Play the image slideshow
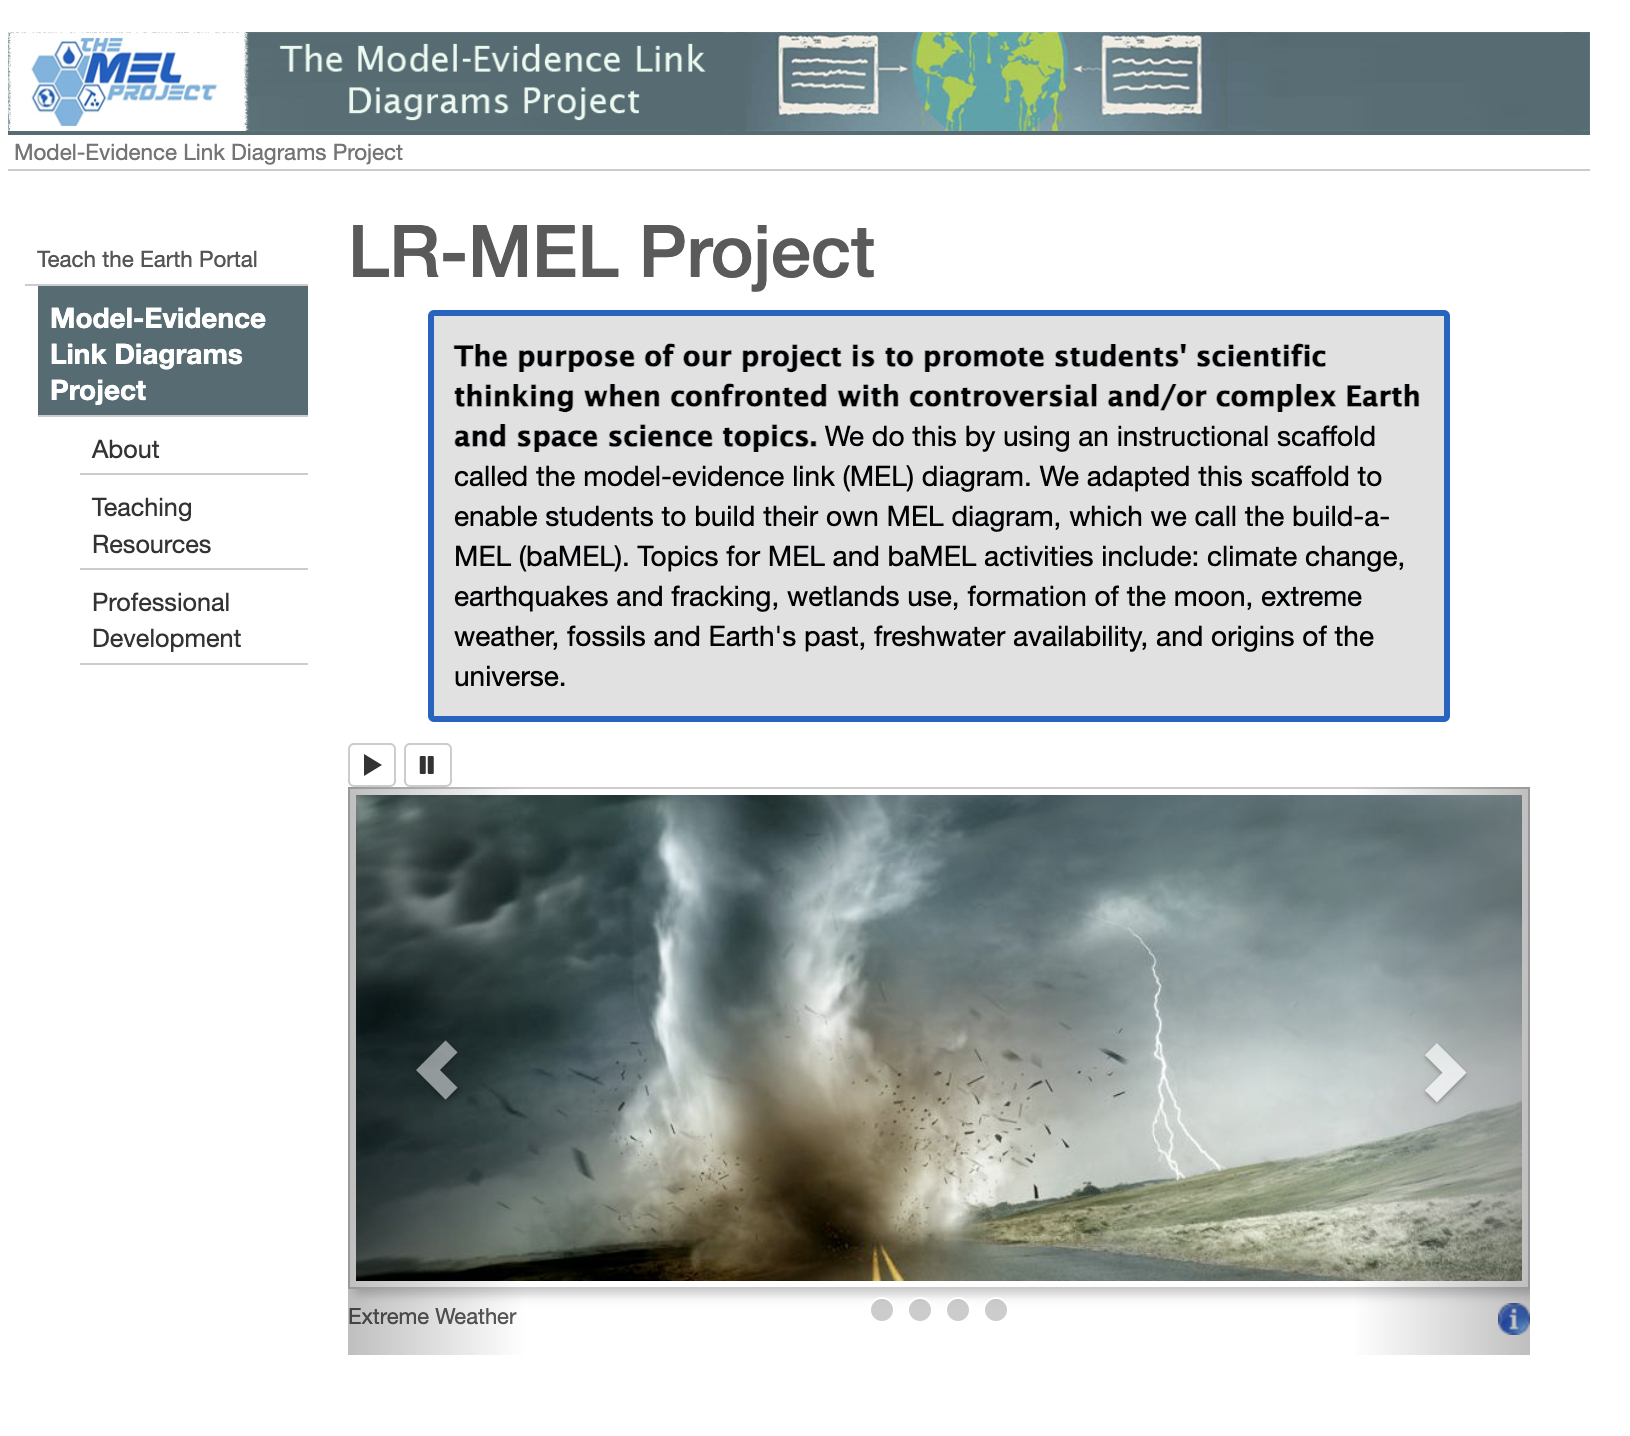 tap(371, 765)
